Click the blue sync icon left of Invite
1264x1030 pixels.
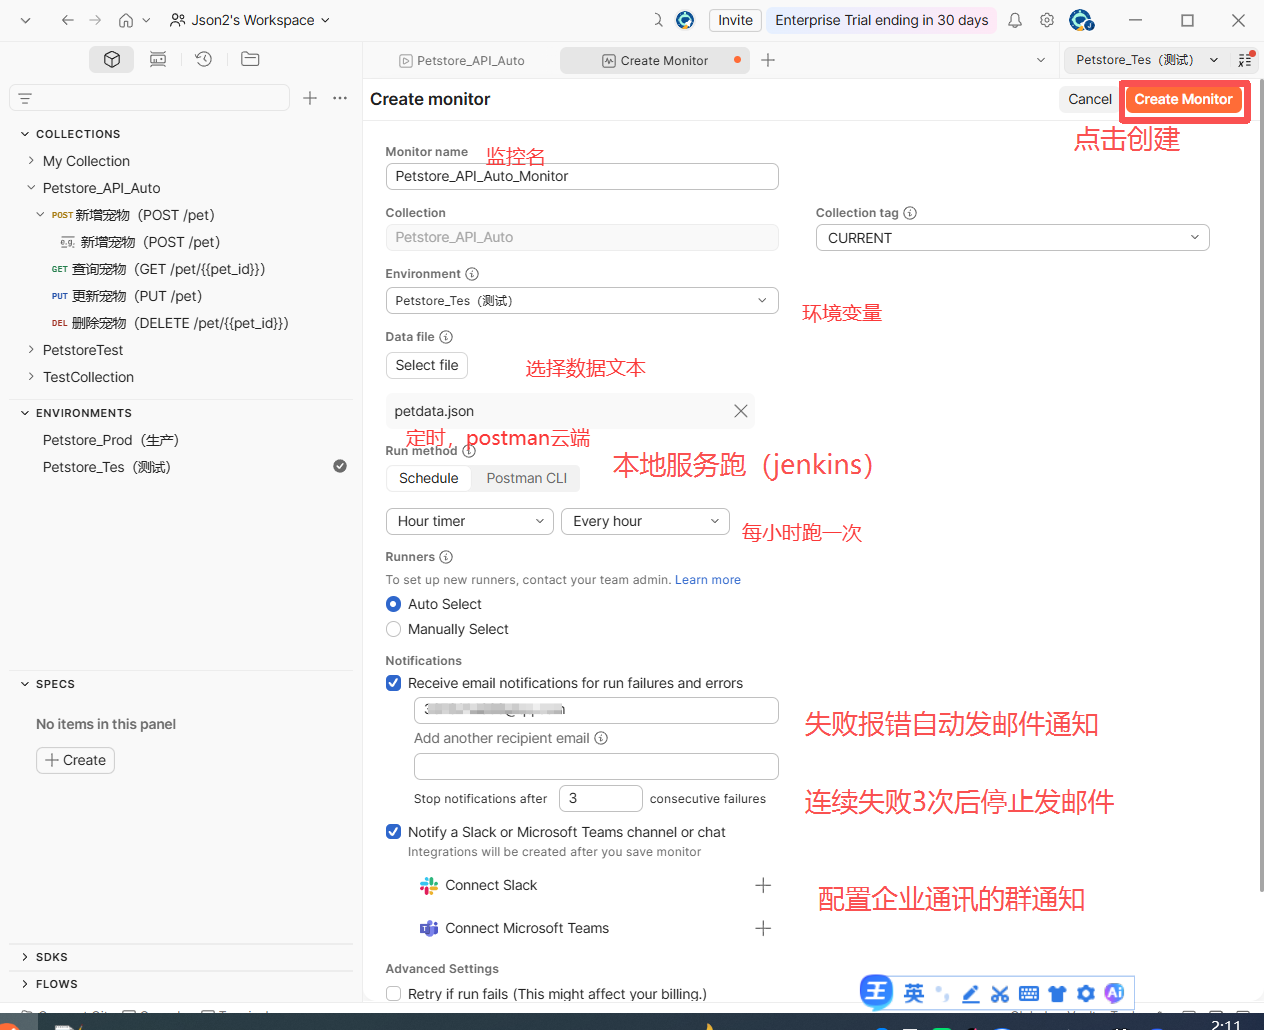[x=685, y=20]
